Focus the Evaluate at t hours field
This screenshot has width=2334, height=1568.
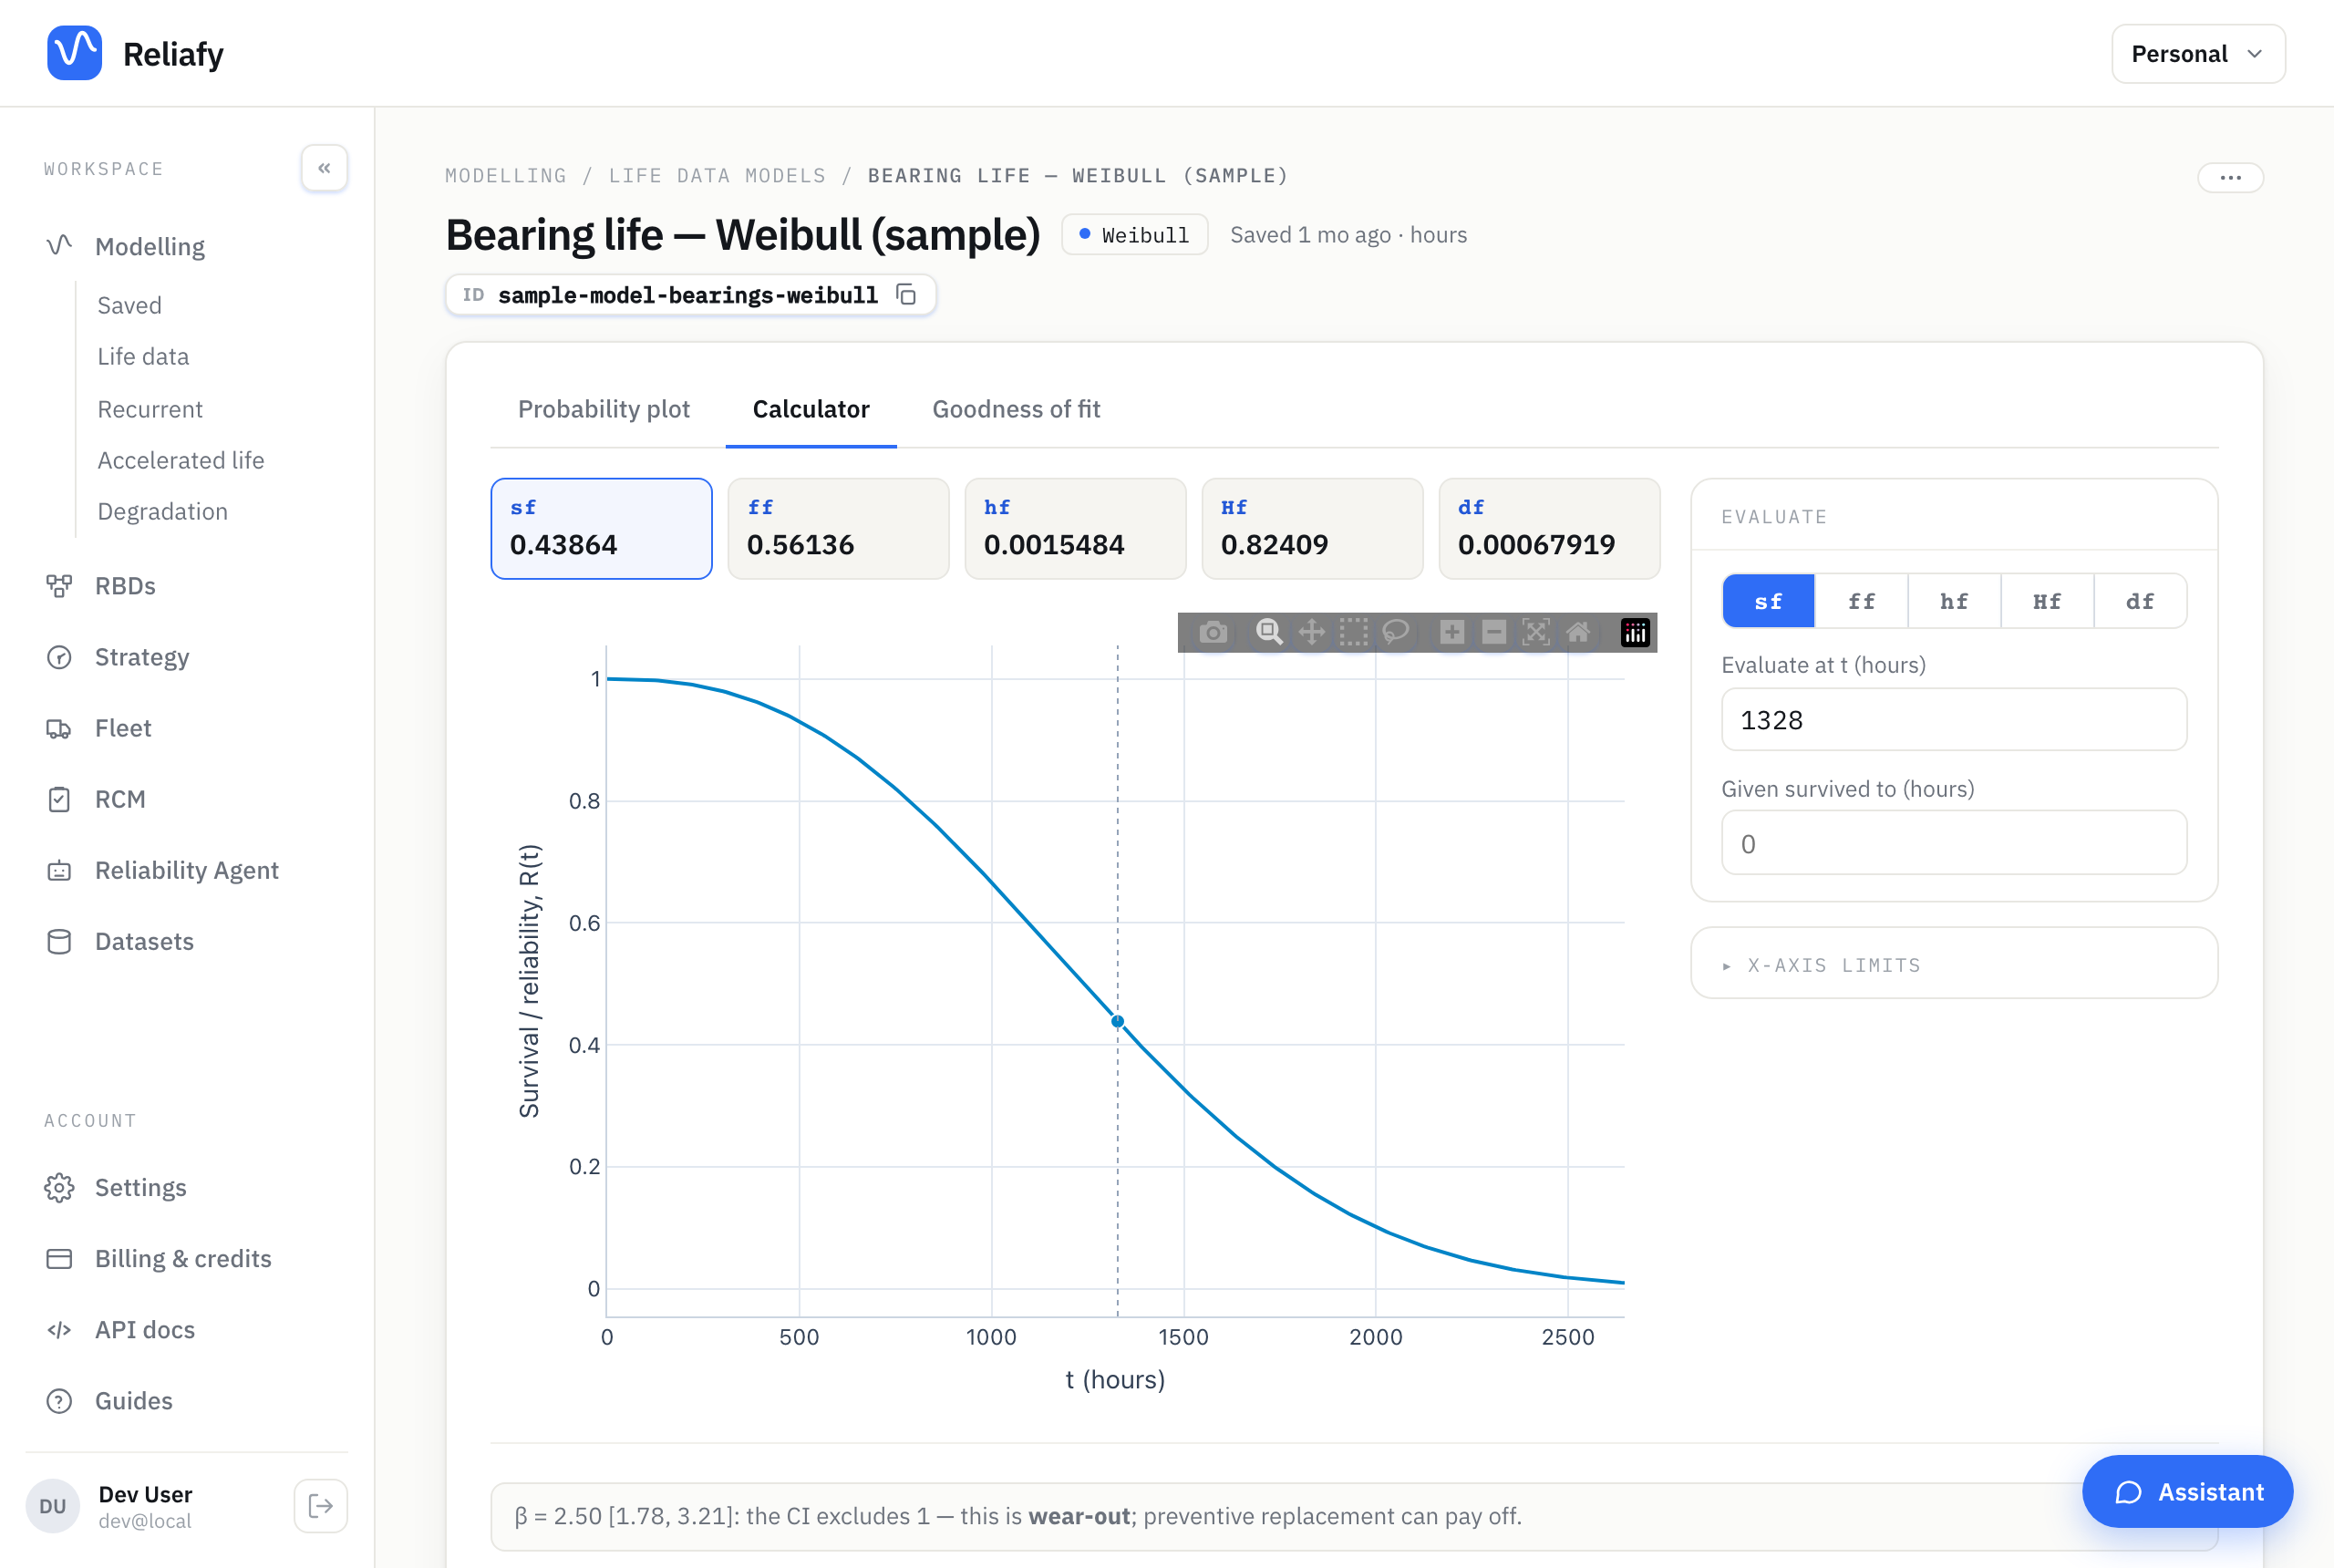tap(1953, 719)
